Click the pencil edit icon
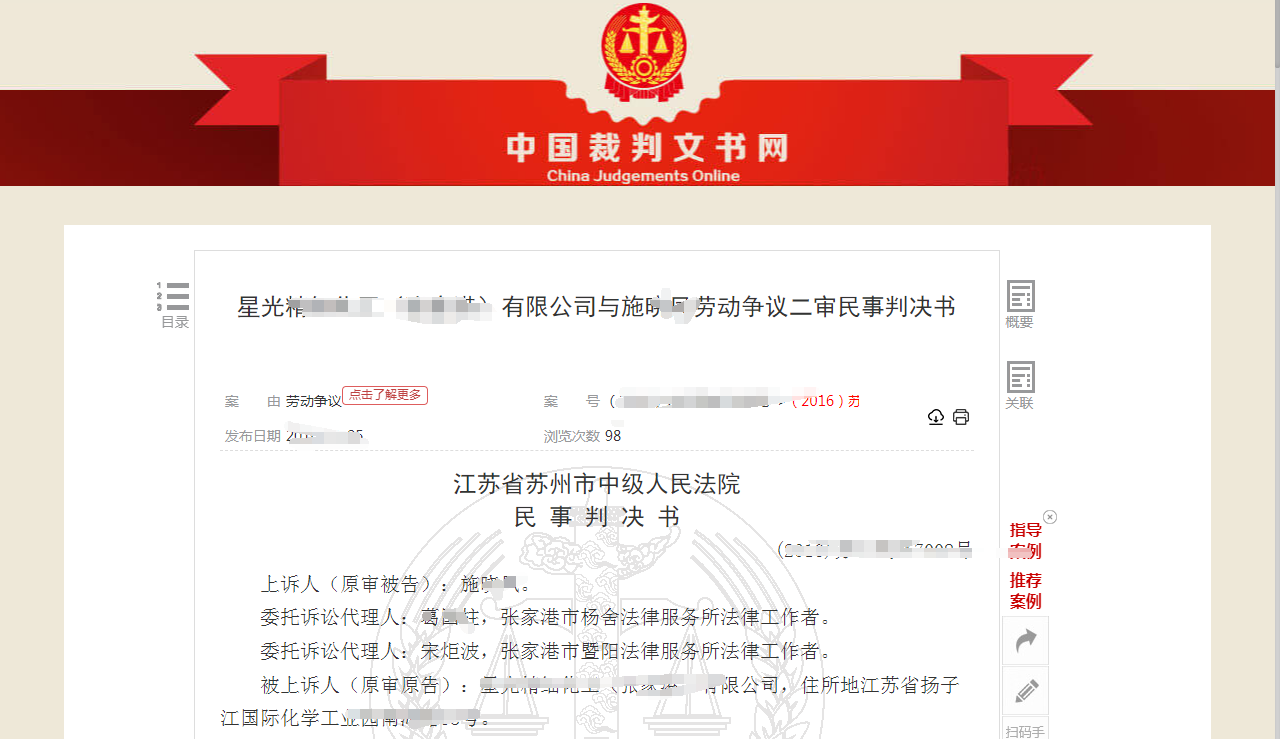Screen dimensions: 1280x739 pyautogui.click(x=1025, y=691)
